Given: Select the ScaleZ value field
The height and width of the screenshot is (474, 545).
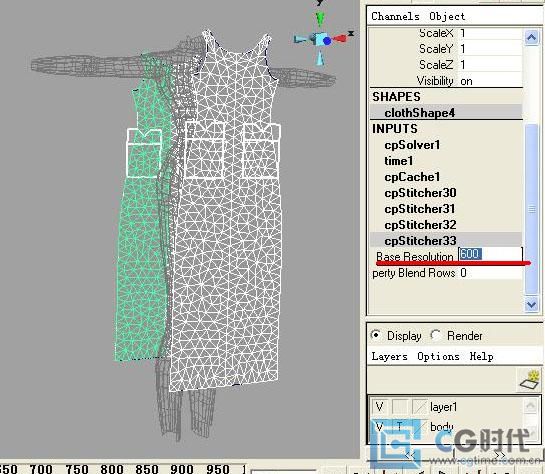Looking at the screenshot, I should pos(490,65).
